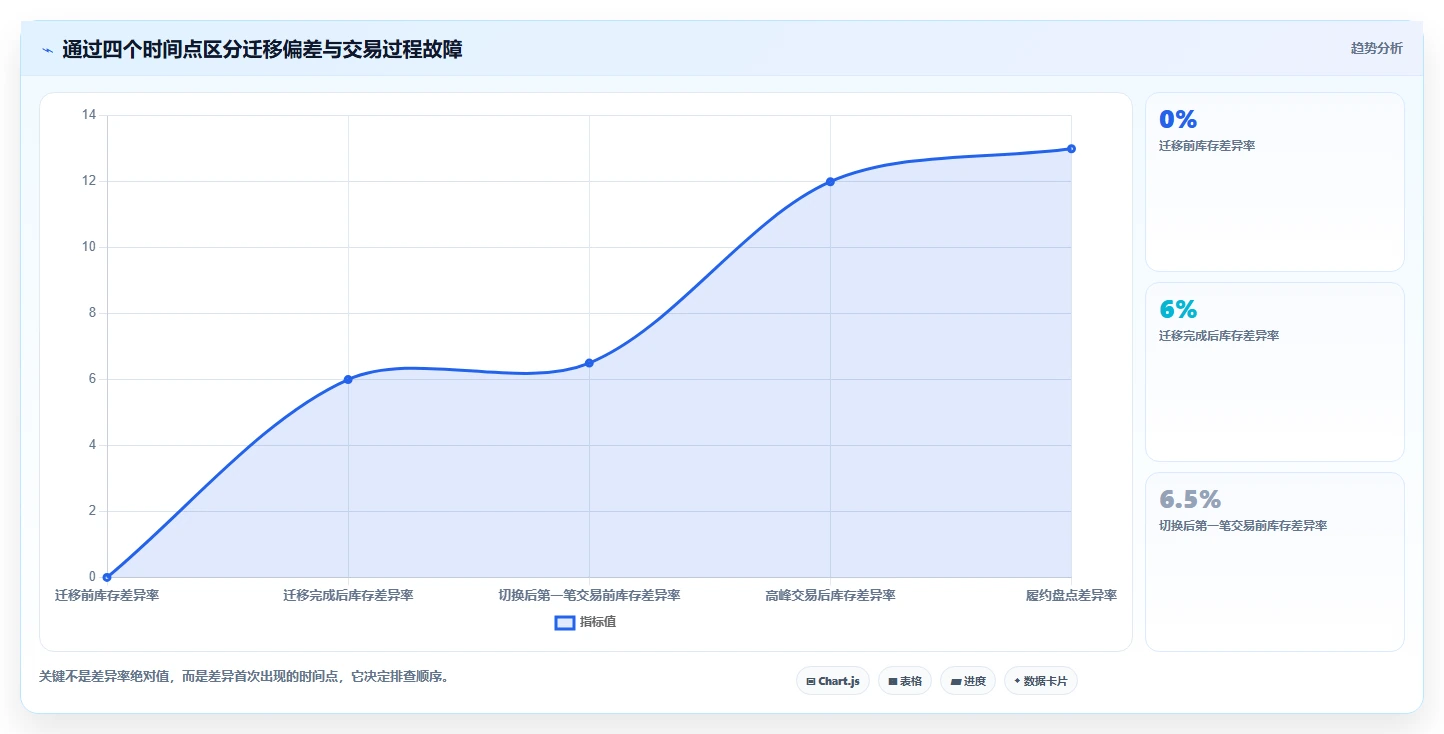Open the 6.5% 切换后第一笔交易前库存差异率 card

pos(1274,562)
